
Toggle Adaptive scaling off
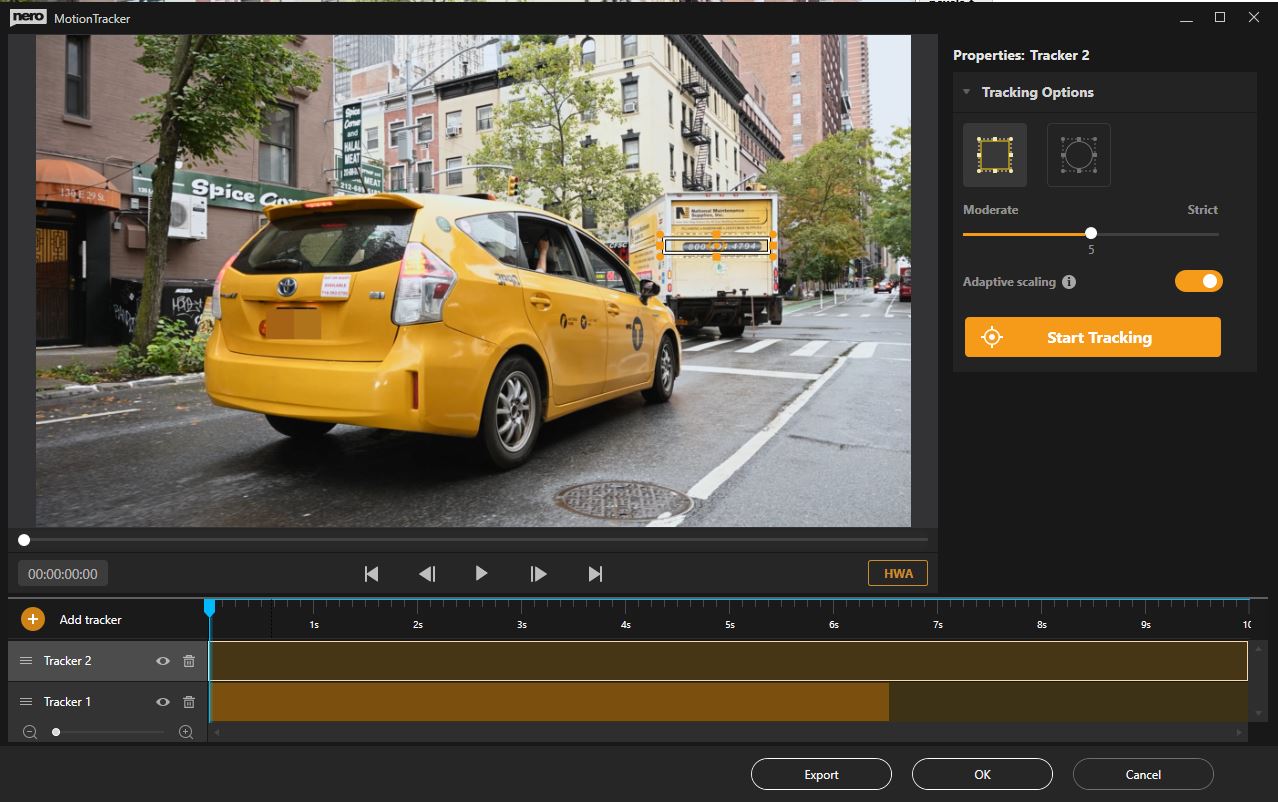click(x=1198, y=281)
